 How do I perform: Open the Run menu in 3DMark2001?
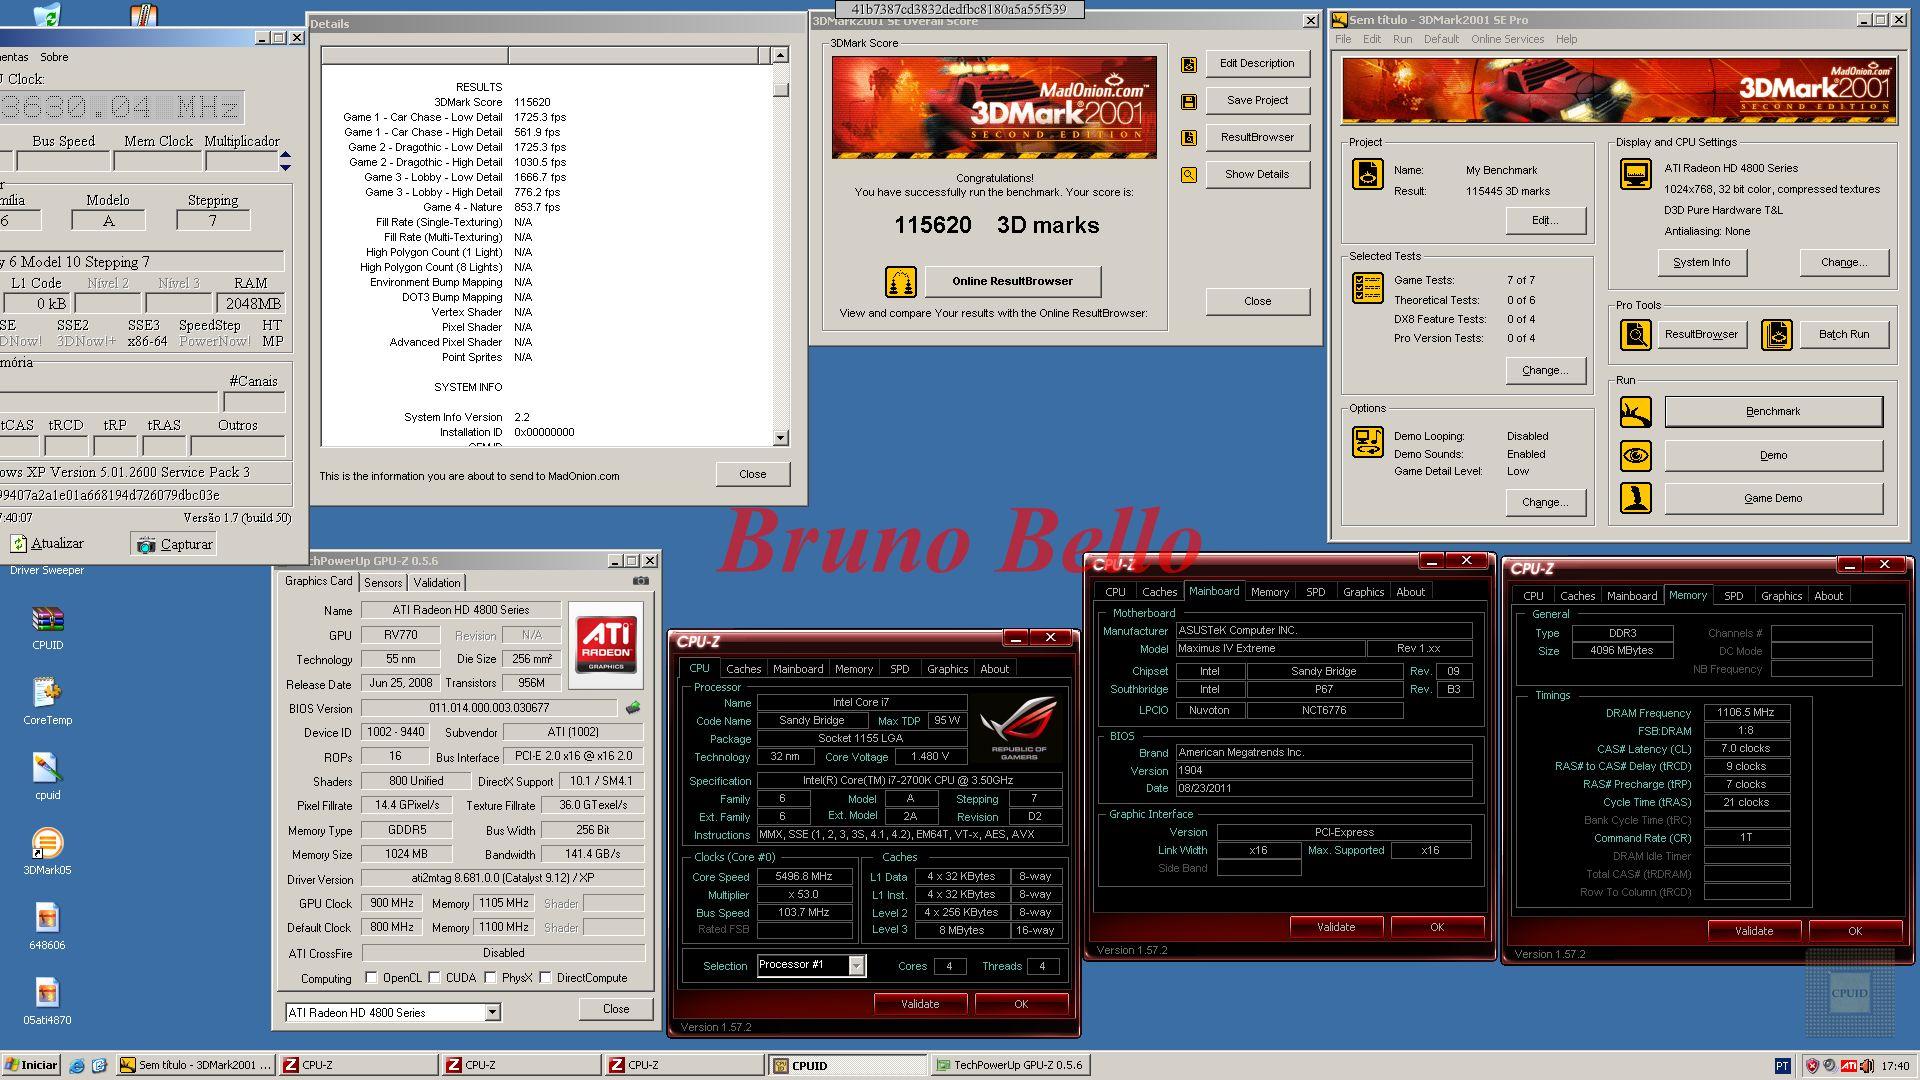pyautogui.click(x=1402, y=39)
